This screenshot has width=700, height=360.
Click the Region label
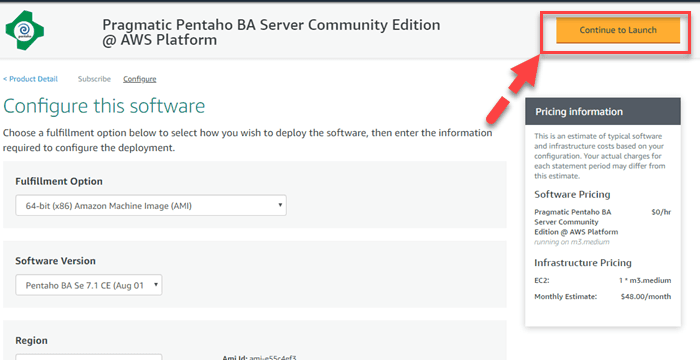pyautogui.click(x=31, y=340)
